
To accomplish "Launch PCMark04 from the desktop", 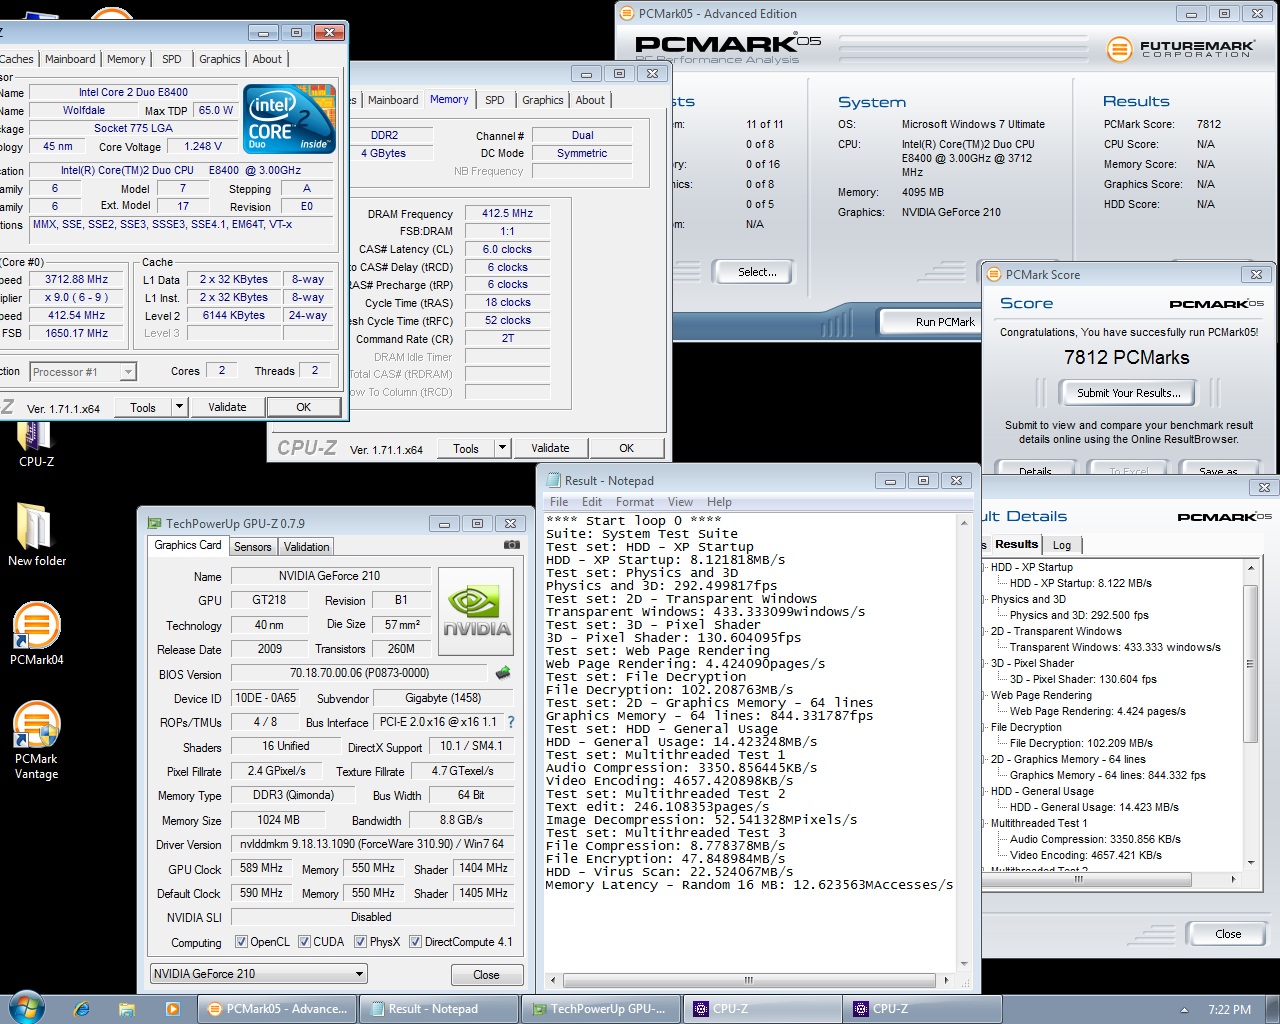I will point(36,634).
